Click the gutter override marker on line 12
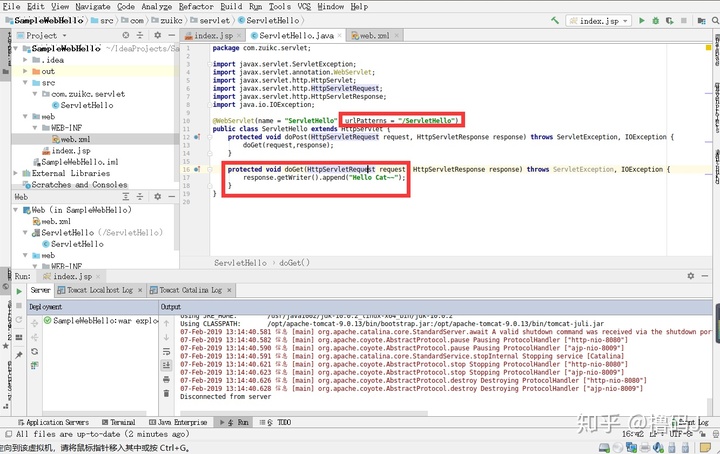This screenshot has width=720, height=454. (x=197, y=137)
